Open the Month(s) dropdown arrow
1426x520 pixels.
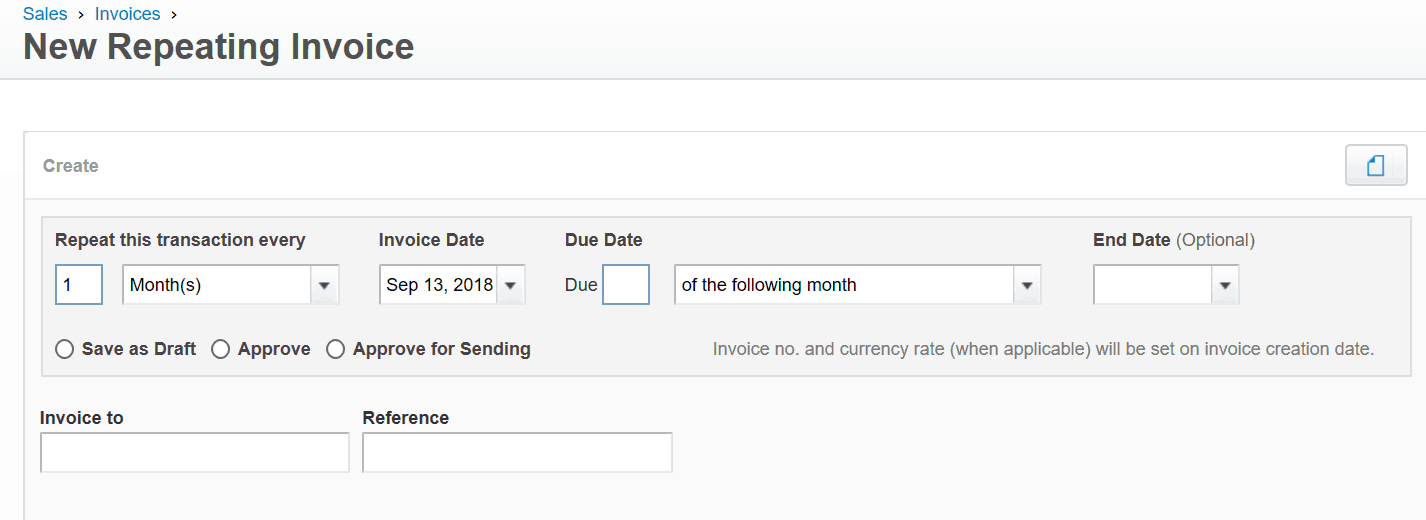324,285
